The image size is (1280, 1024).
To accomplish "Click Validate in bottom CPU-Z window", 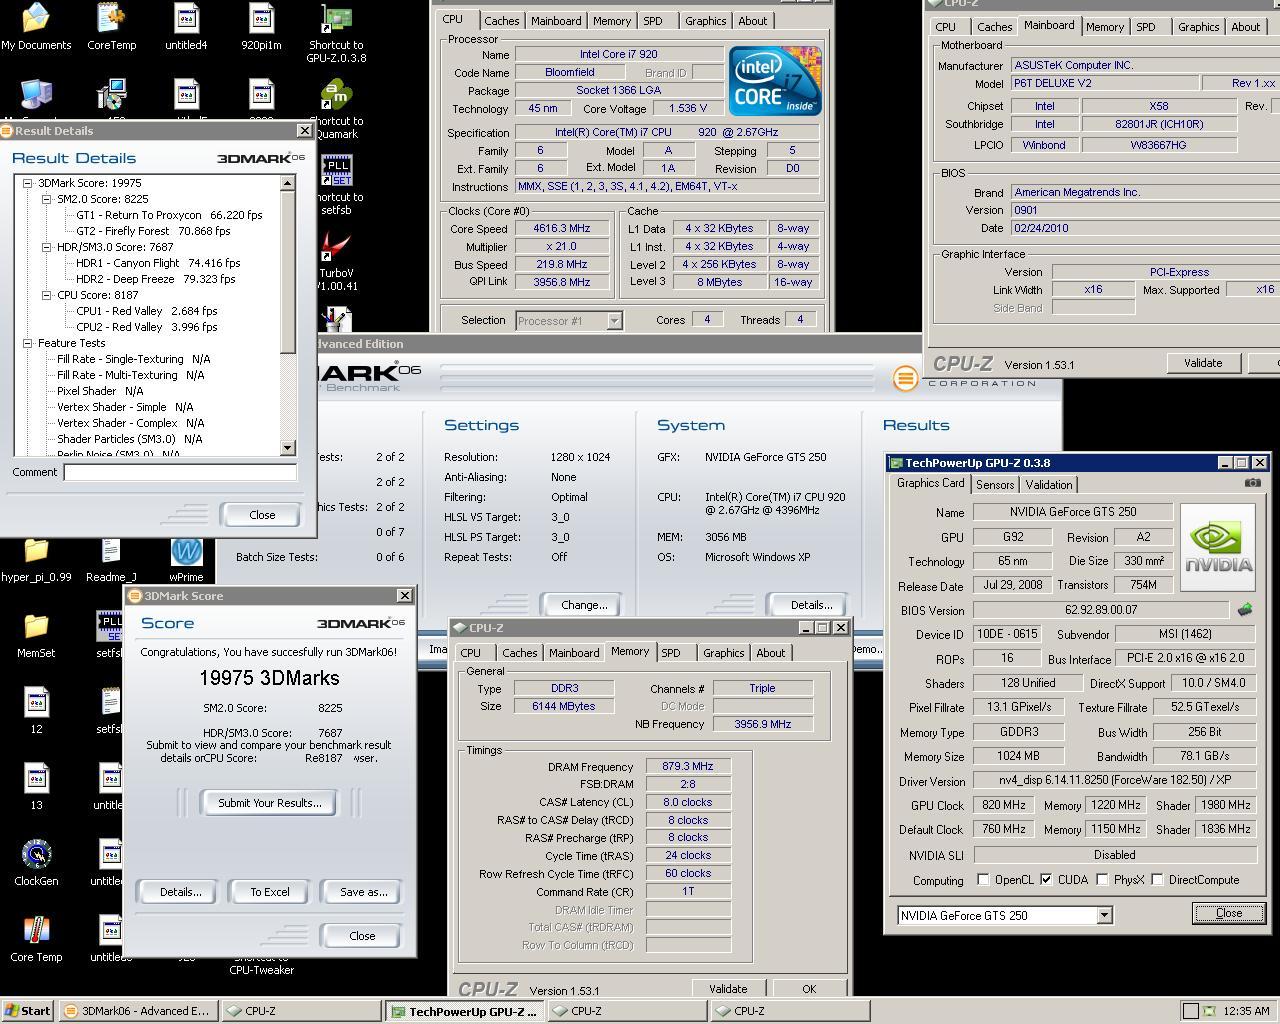I will click(728, 989).
